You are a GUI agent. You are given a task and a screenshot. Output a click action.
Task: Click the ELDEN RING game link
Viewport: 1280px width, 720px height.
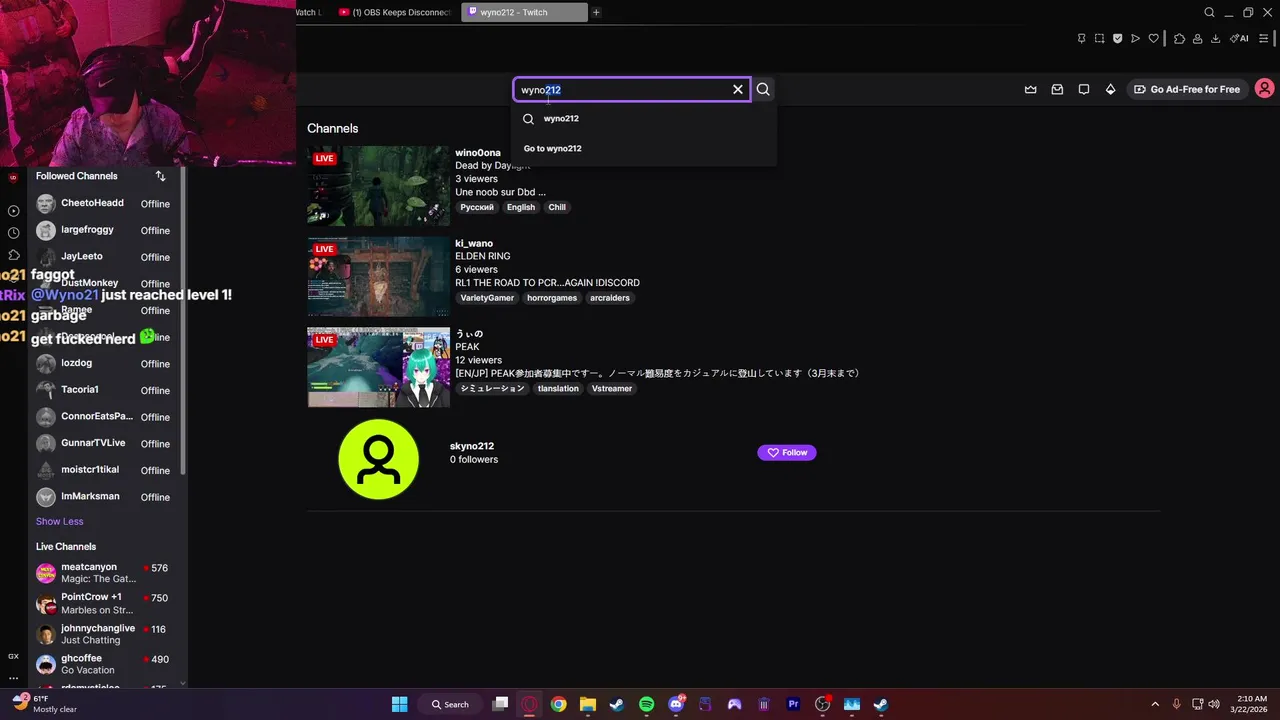(483, 256)
